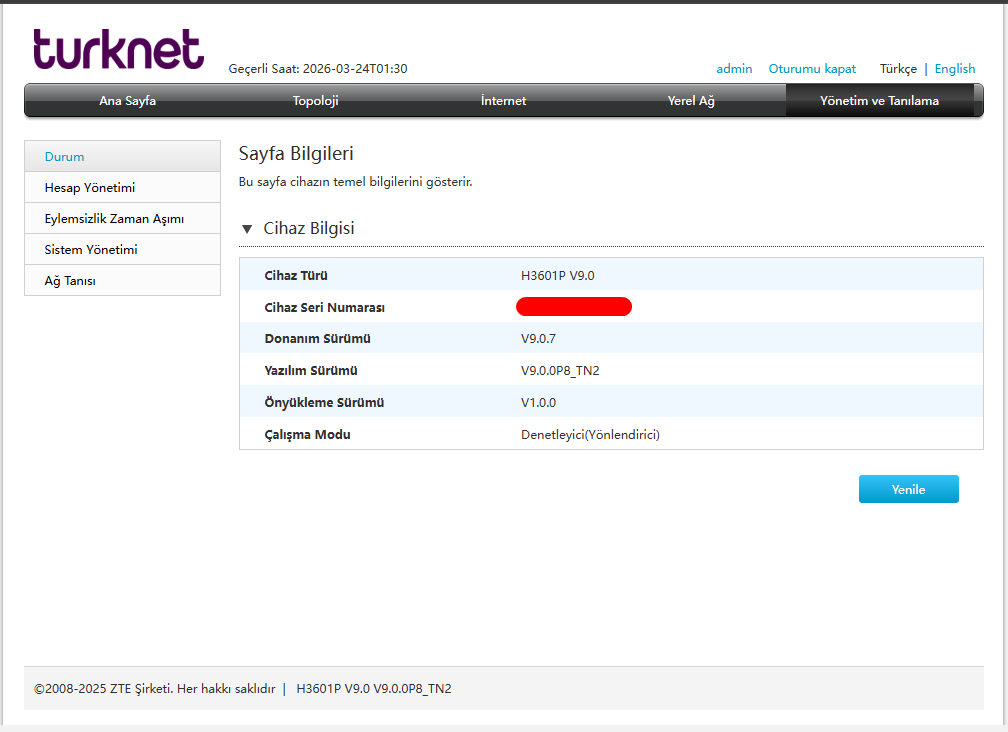The image size is (1008, 732).
Task: Open the İnternet tab
Action: (503, 100)
